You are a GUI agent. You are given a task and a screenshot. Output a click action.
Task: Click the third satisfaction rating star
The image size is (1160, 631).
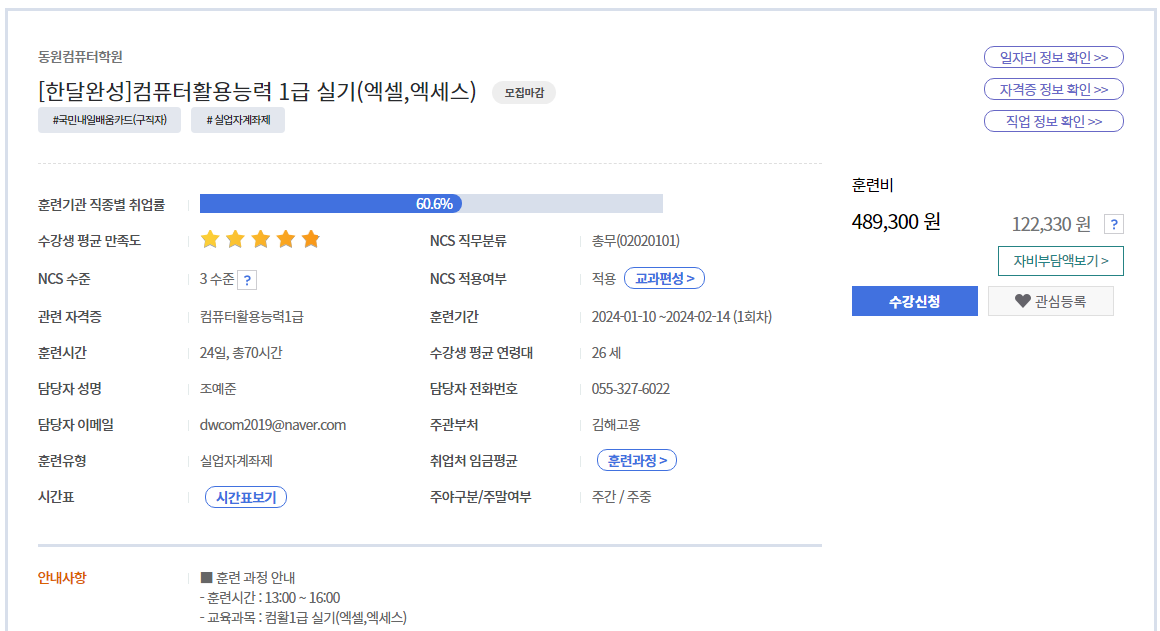pos(260,239)
